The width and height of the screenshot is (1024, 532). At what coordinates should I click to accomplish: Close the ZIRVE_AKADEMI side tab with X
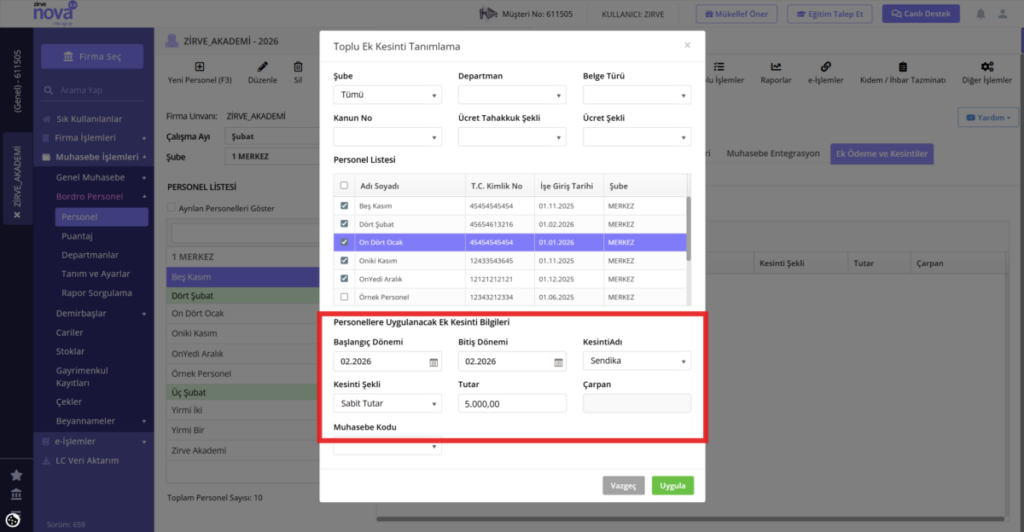[x=17, y=215]
